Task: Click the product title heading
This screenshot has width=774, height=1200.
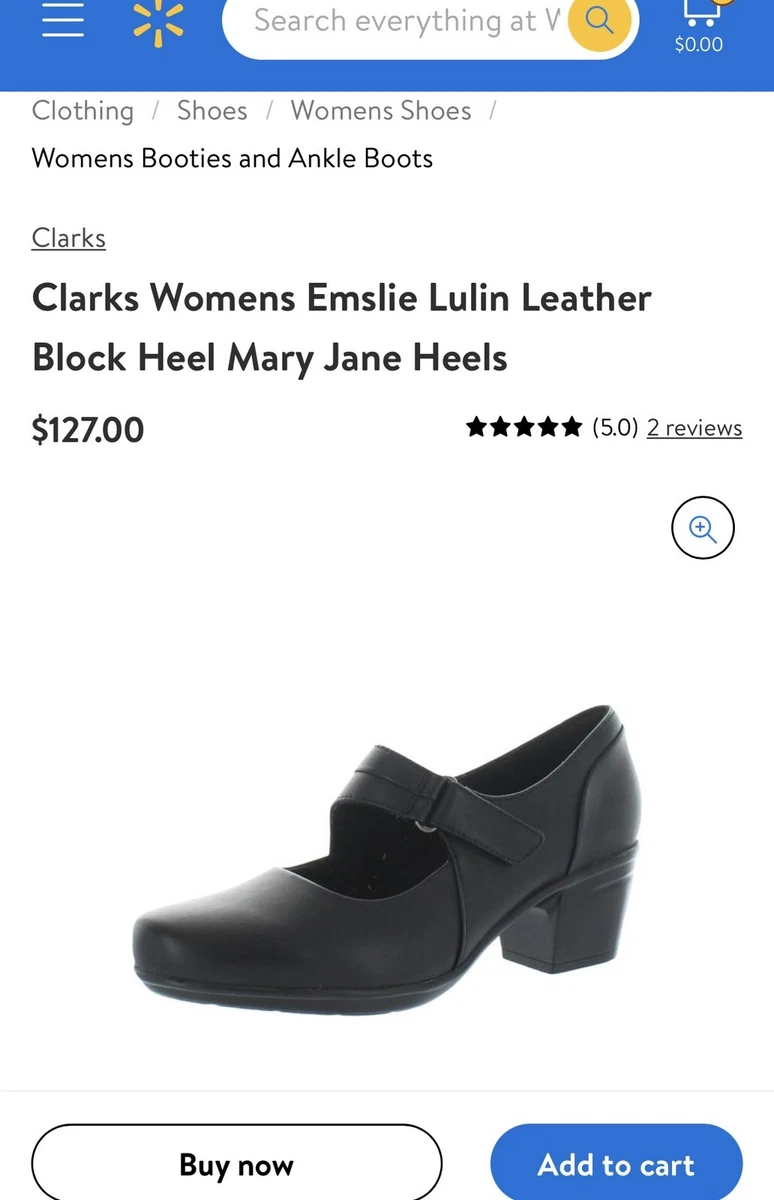Action: click(342, 327)
